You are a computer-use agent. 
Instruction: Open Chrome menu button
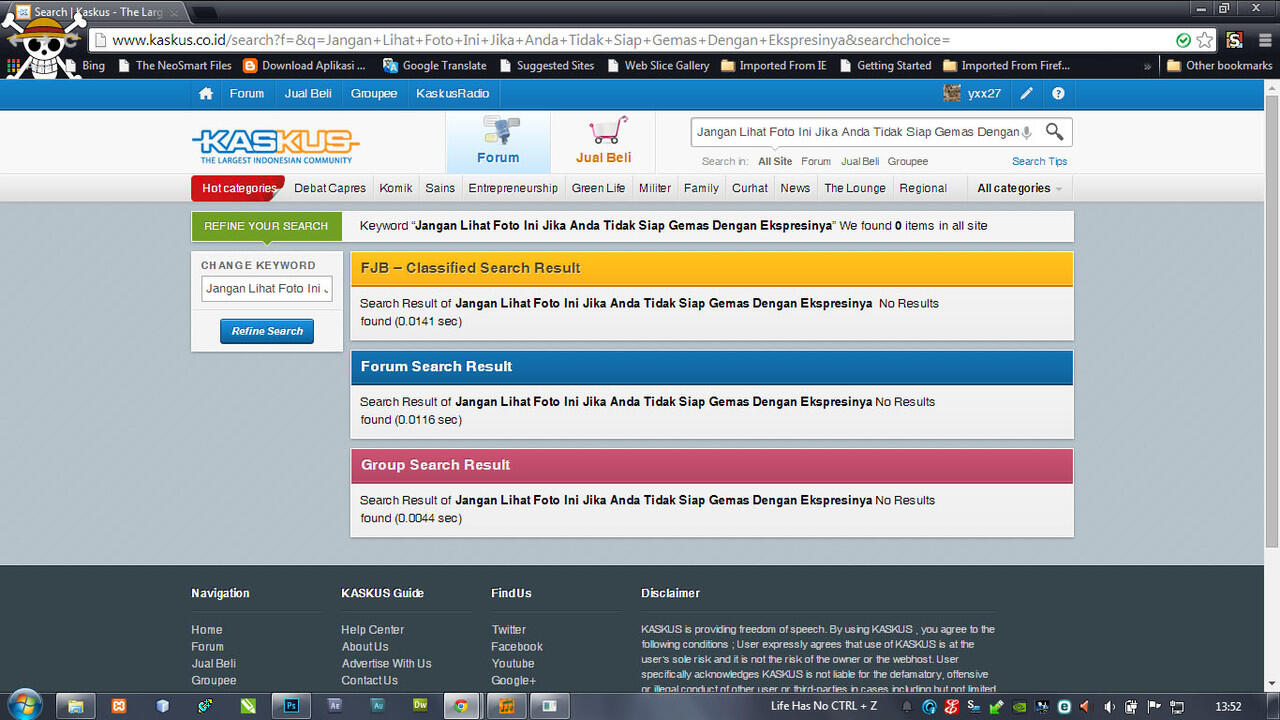1263,40
